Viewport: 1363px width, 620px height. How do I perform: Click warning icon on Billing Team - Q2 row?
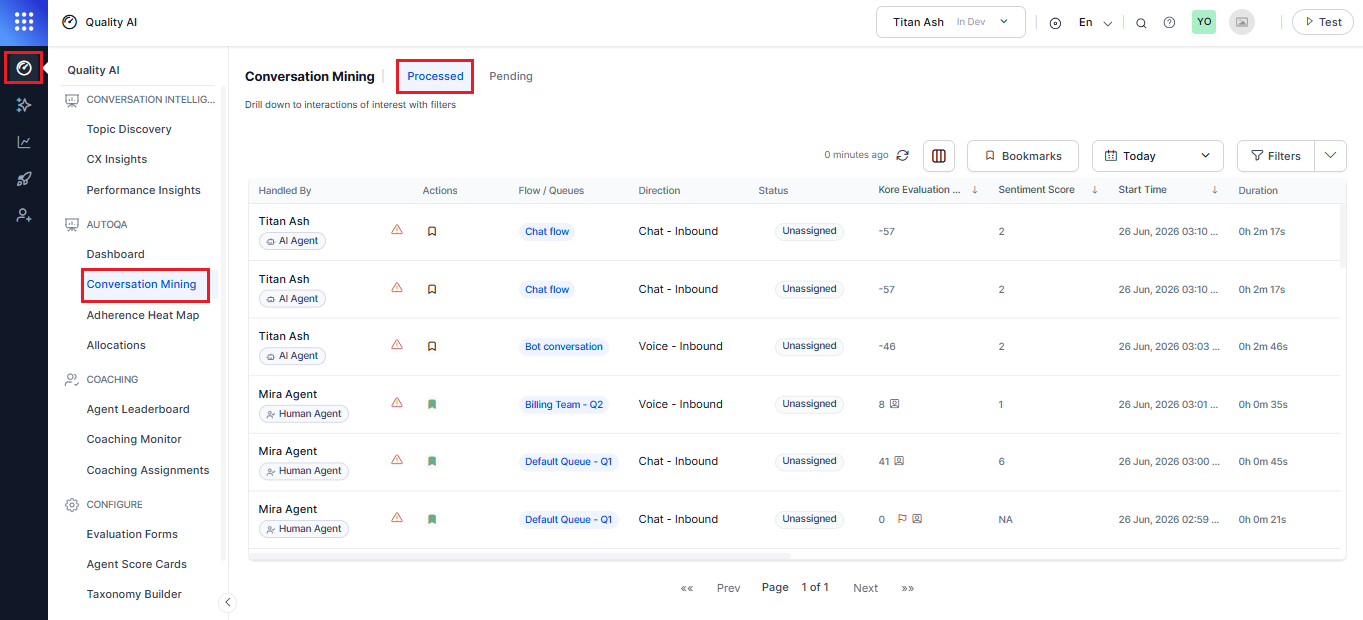(x=397, y=403)
